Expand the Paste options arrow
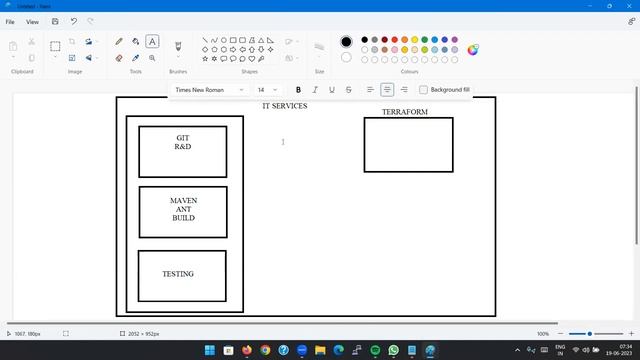 tap(13, 58)
